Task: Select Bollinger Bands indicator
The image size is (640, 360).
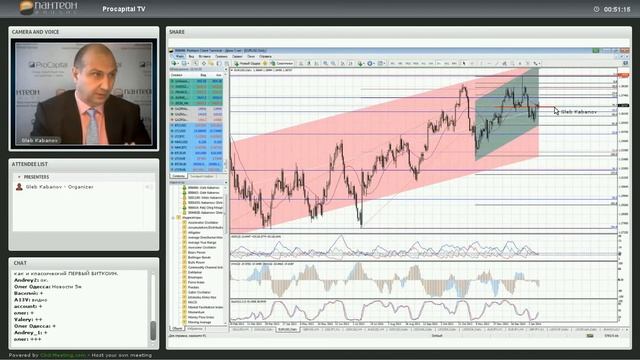Action: [x=199, y=258]
